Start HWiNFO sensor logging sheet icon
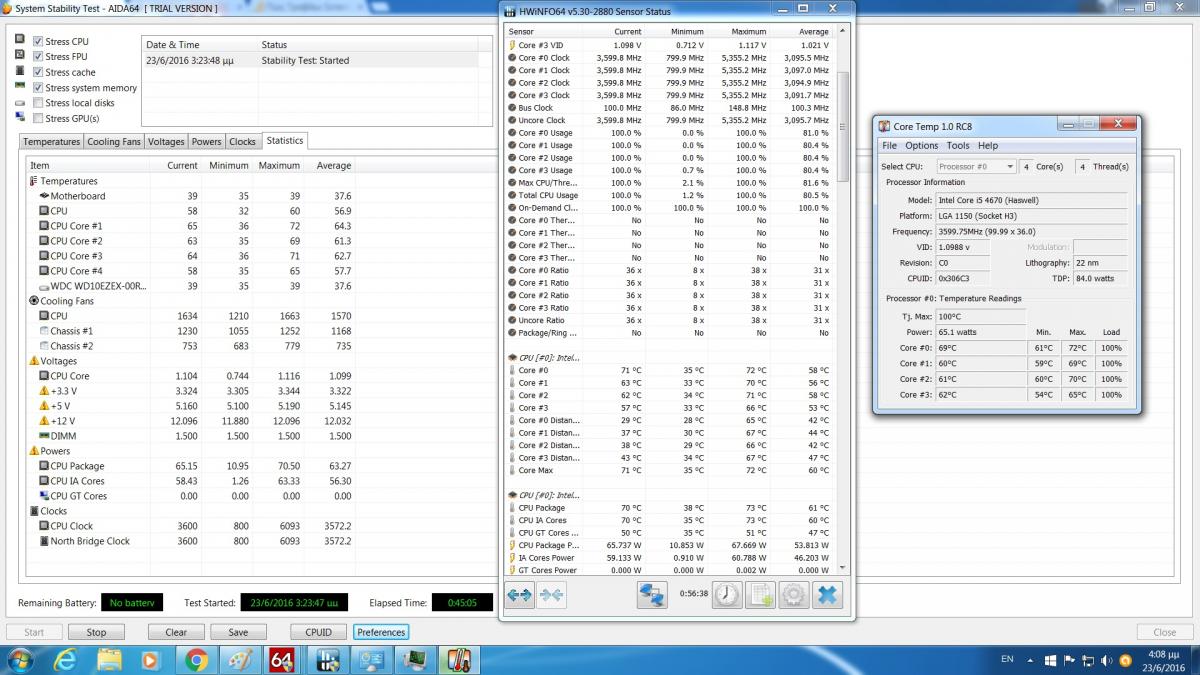Image resolution: width=1200 pixels, height=675 pixels. tap(761, 594)
